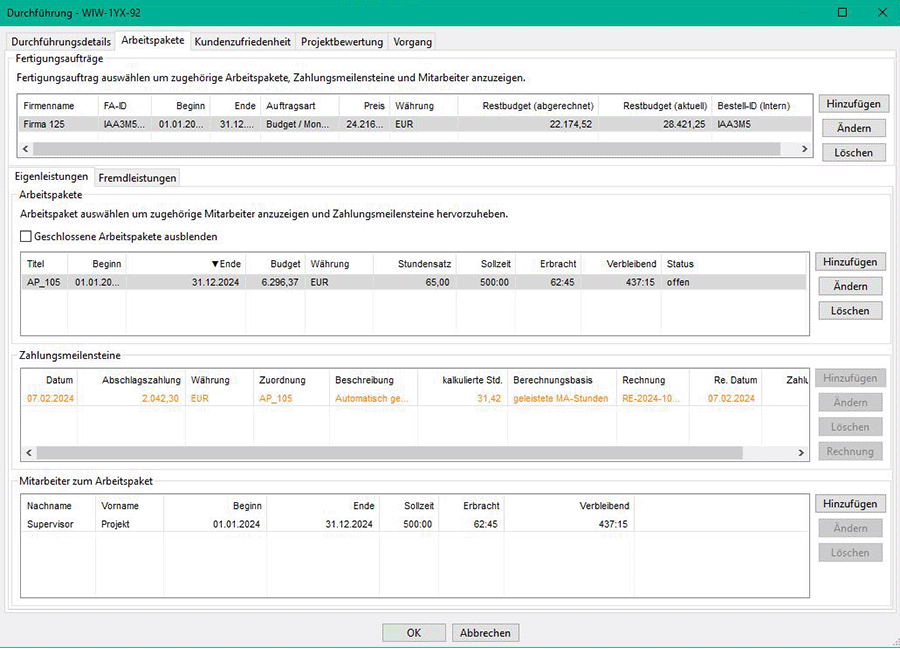The width and height of the screenshot is (900, 649).
Task: Cancel the dialog with Abbrechen
Action: tap(486, 633)
